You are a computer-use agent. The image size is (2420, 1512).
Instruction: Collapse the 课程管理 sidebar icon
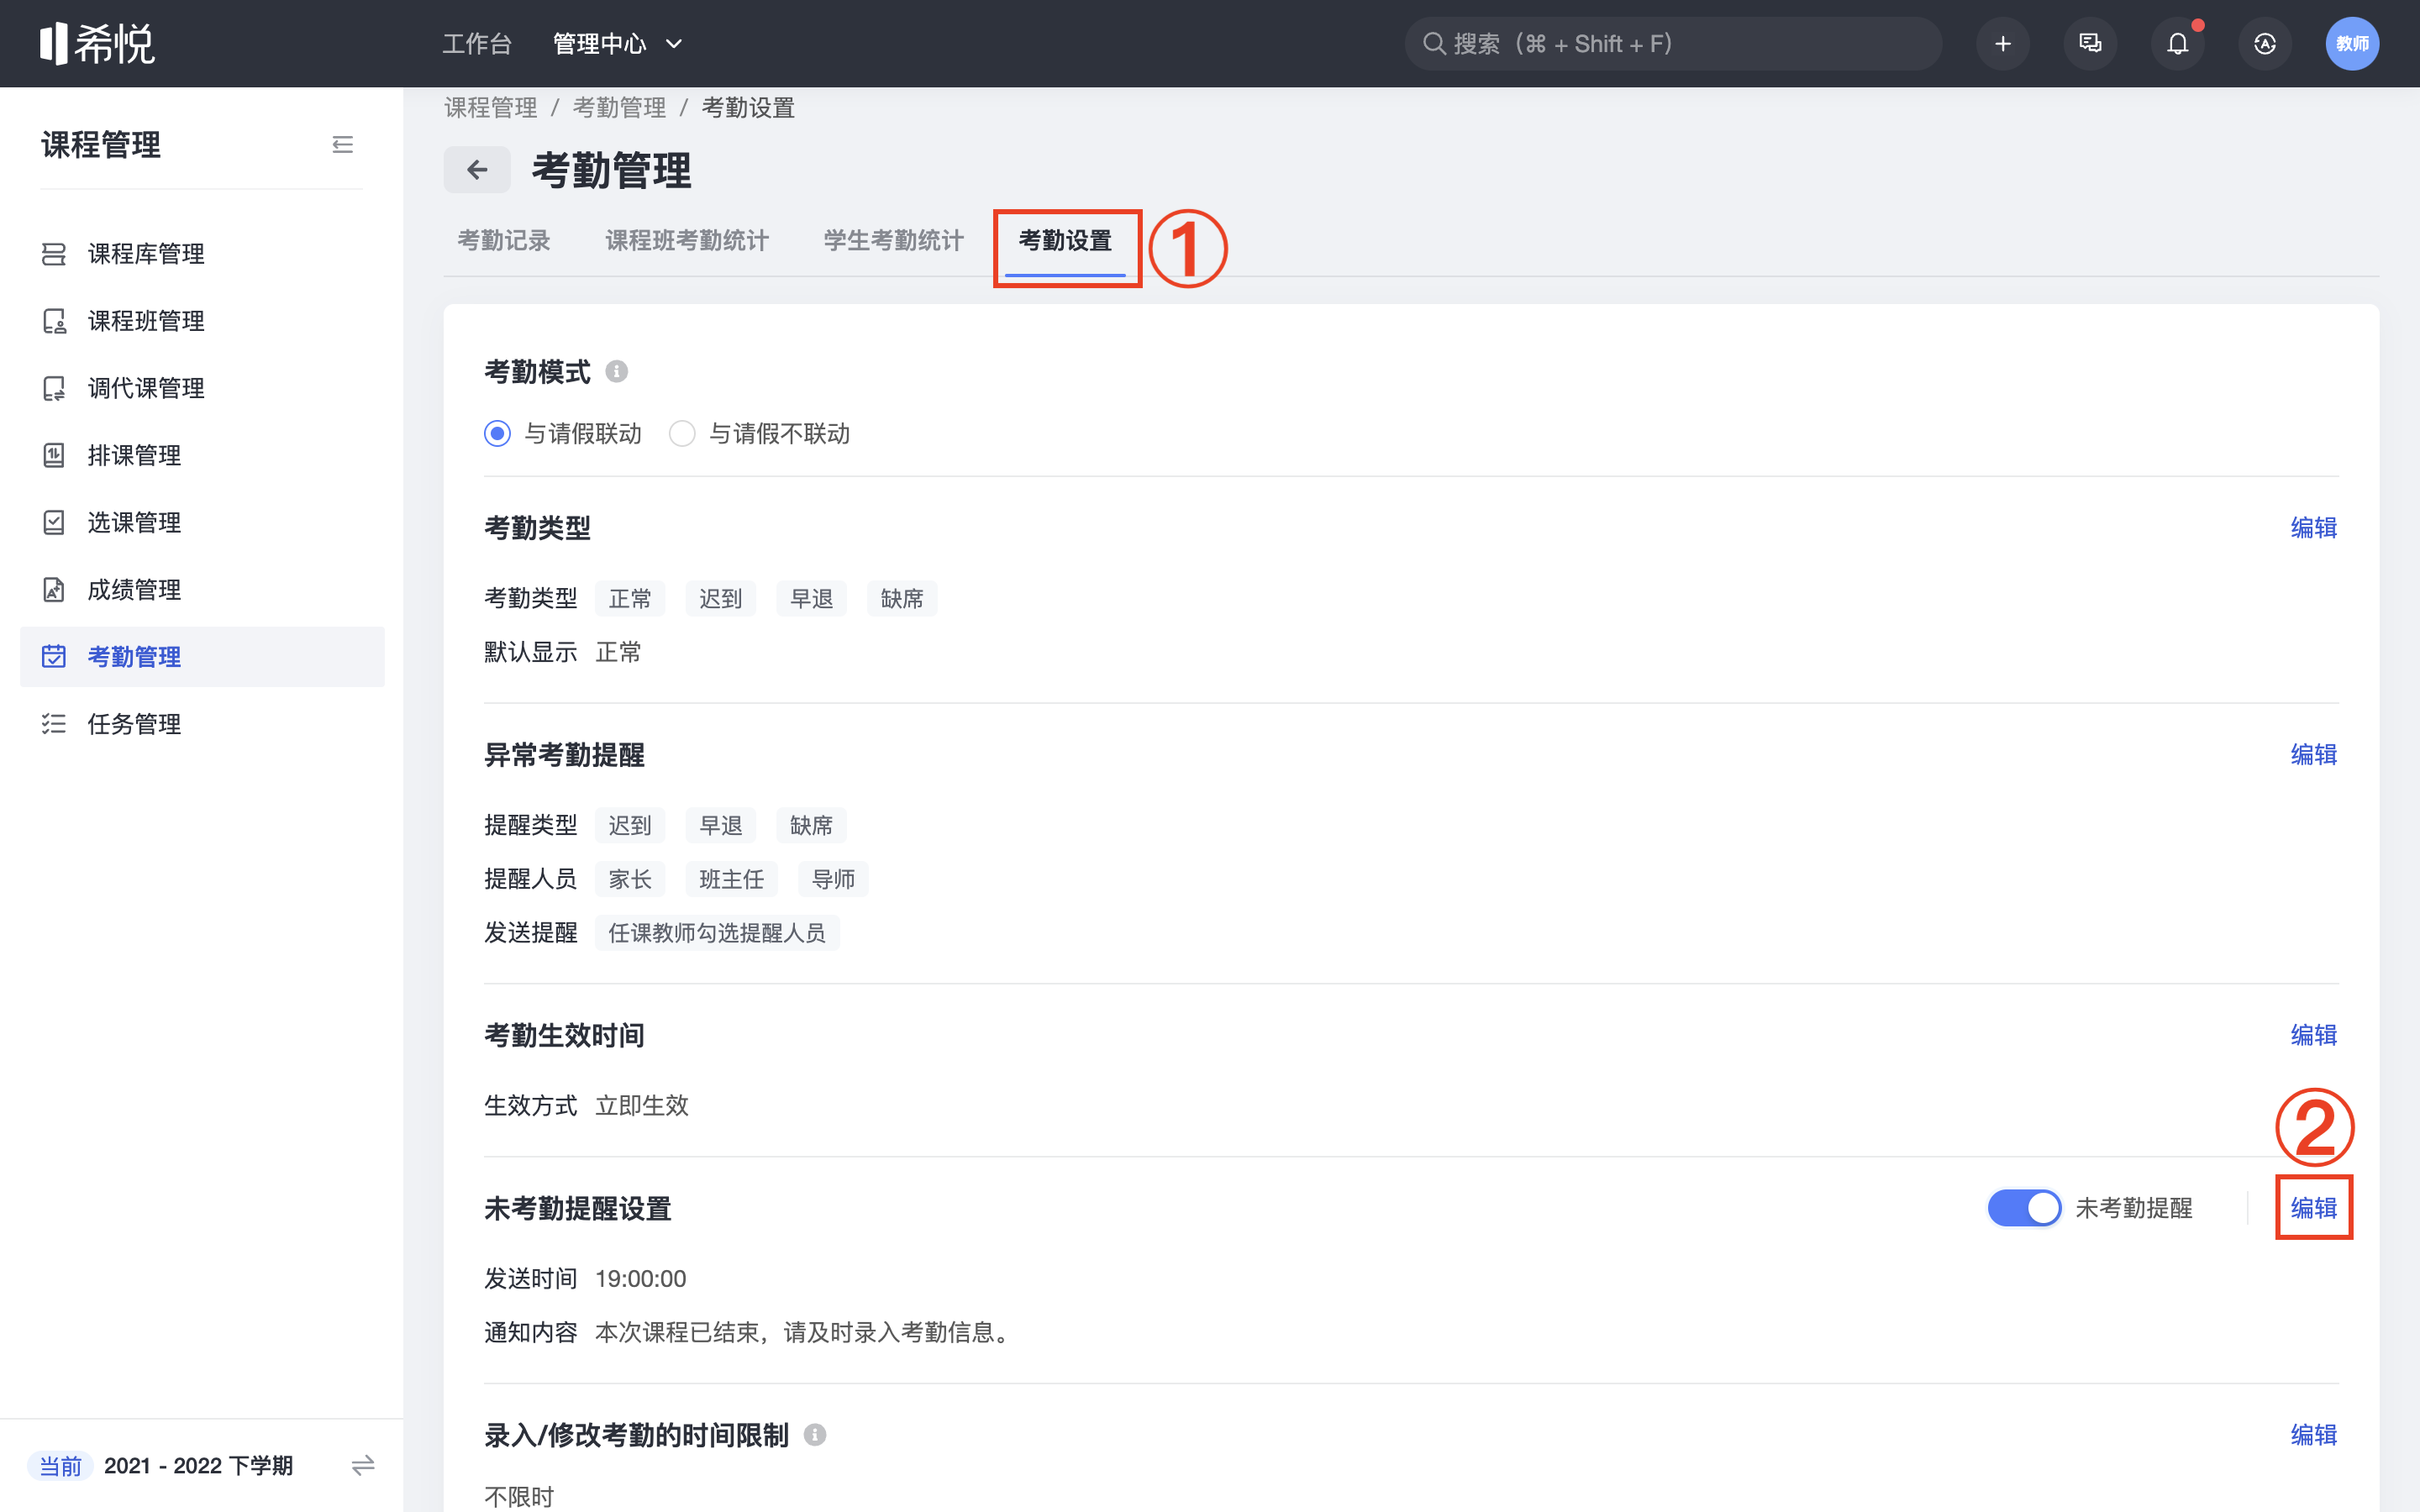343,145
